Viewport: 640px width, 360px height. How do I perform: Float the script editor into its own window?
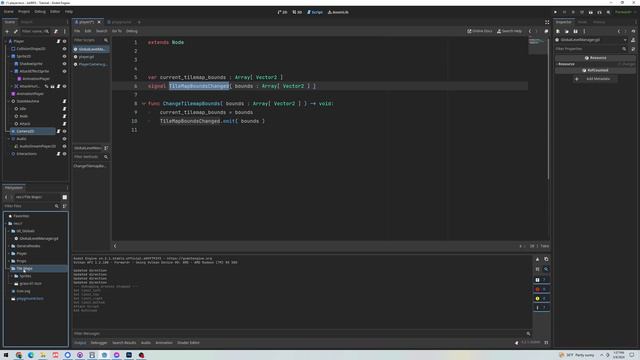[x=546, y=31]
